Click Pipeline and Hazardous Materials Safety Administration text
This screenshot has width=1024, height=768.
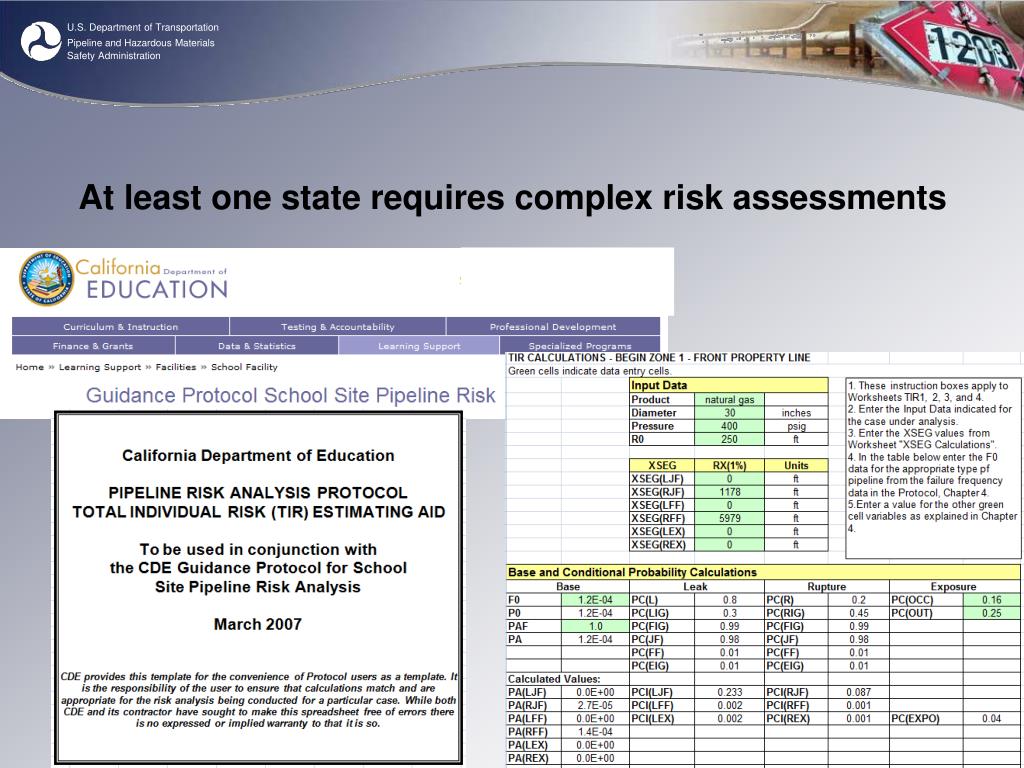click(x=140, y=49)
